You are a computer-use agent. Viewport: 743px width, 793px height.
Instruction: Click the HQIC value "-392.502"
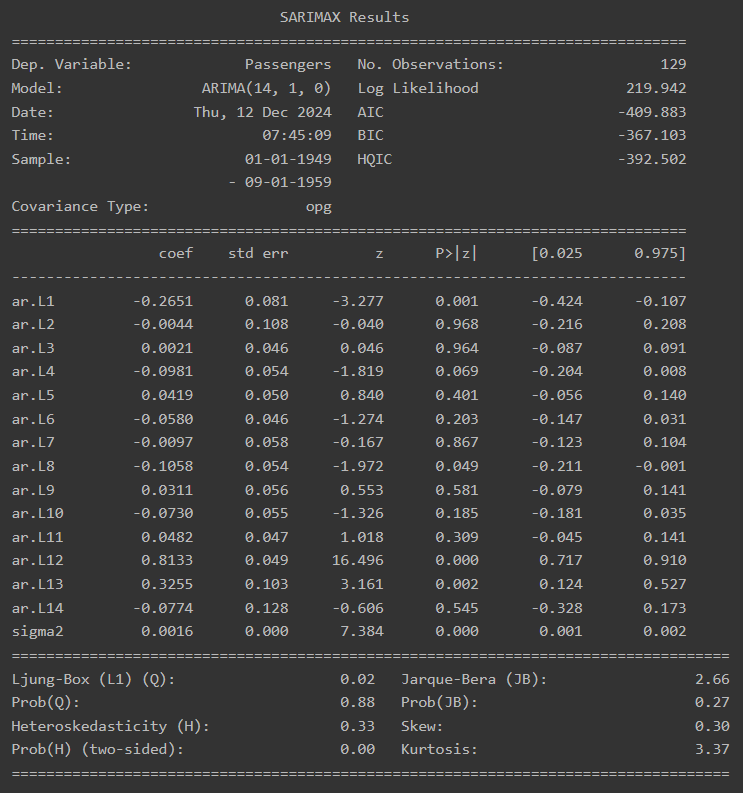(x=652, y=159)
